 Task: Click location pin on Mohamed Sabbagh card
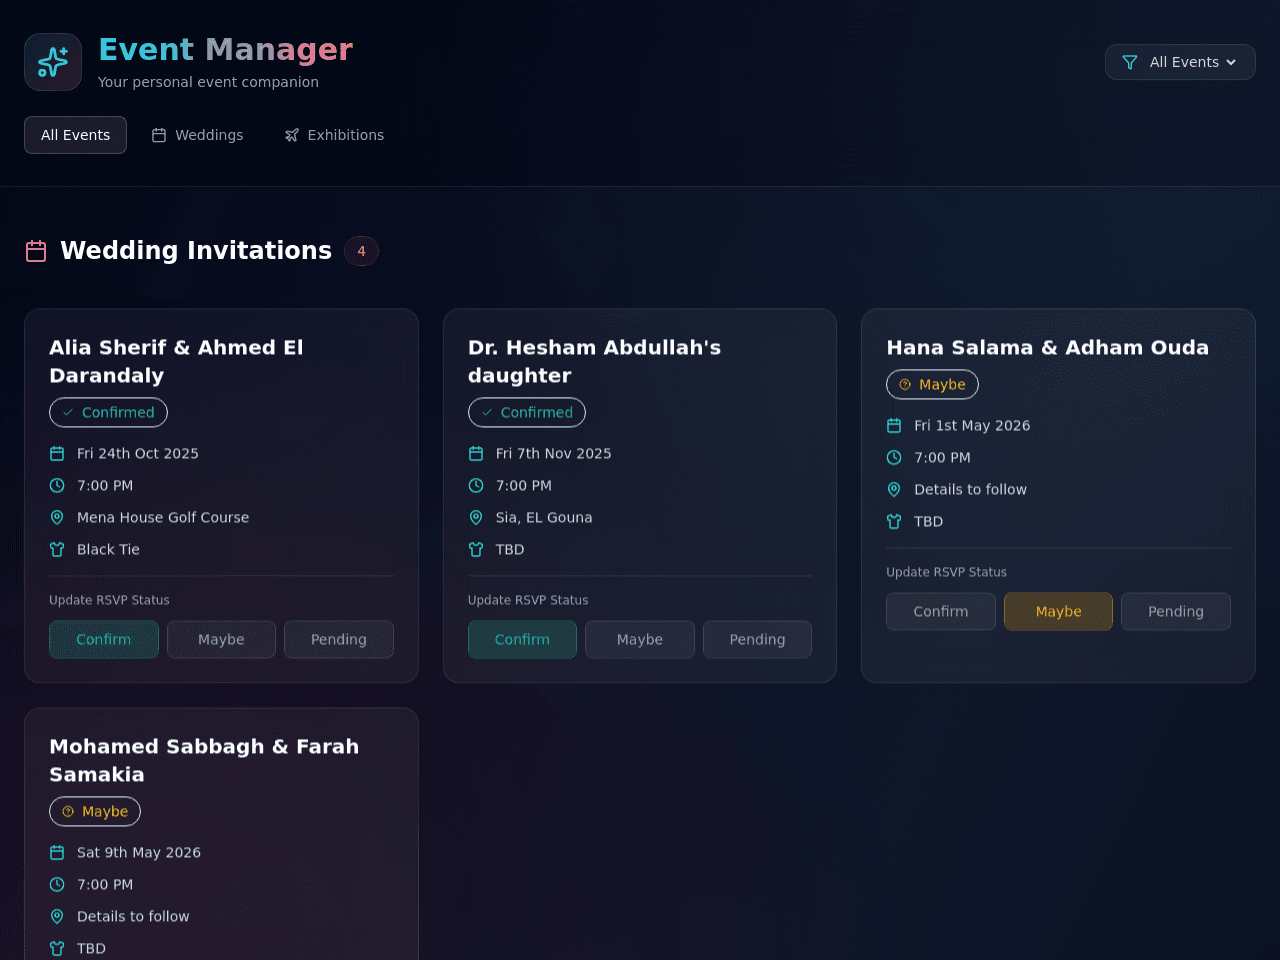pyautogui.click(x=57, y=916)
